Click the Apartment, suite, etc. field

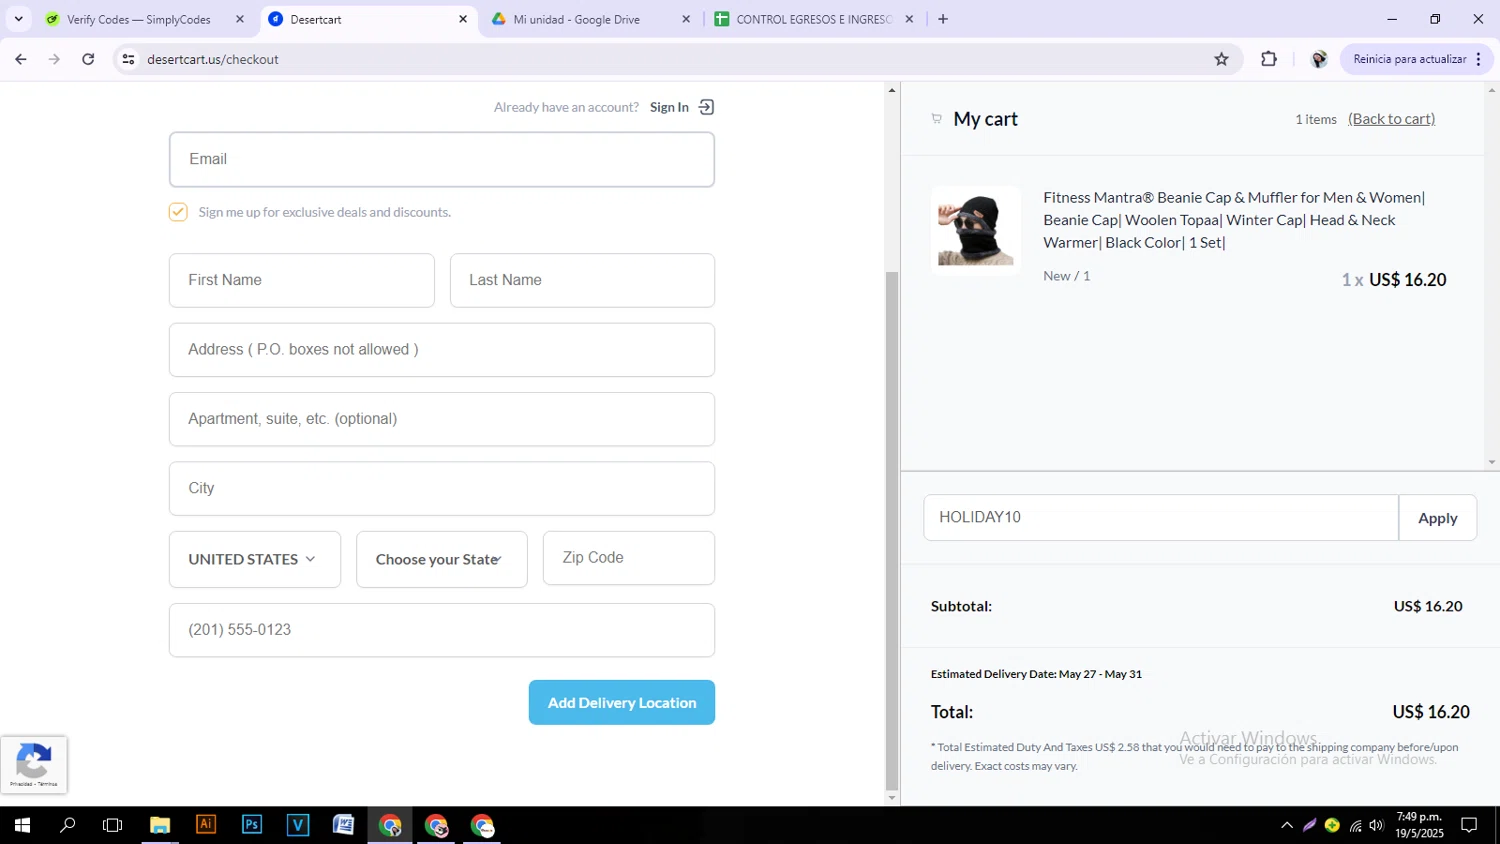click(442, 419)
